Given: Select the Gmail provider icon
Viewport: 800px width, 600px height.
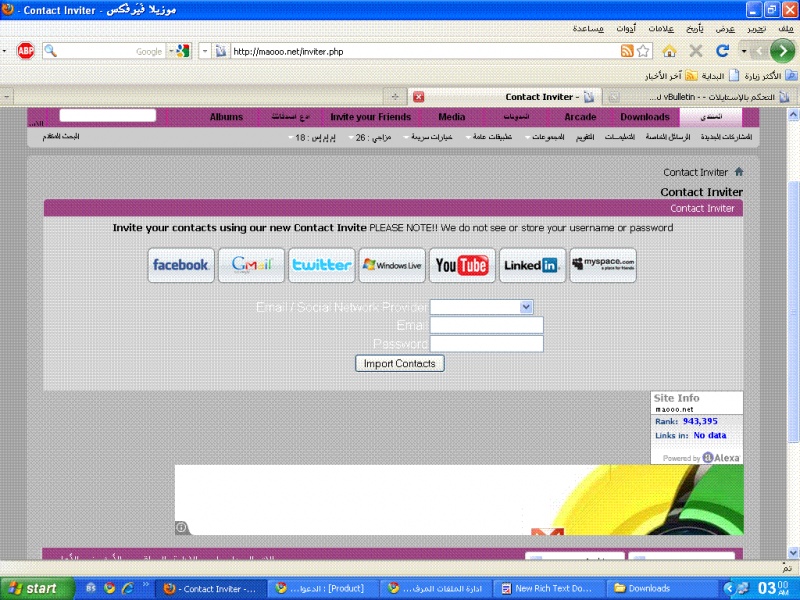Looking at the screenshot, I should click(251, 265).
